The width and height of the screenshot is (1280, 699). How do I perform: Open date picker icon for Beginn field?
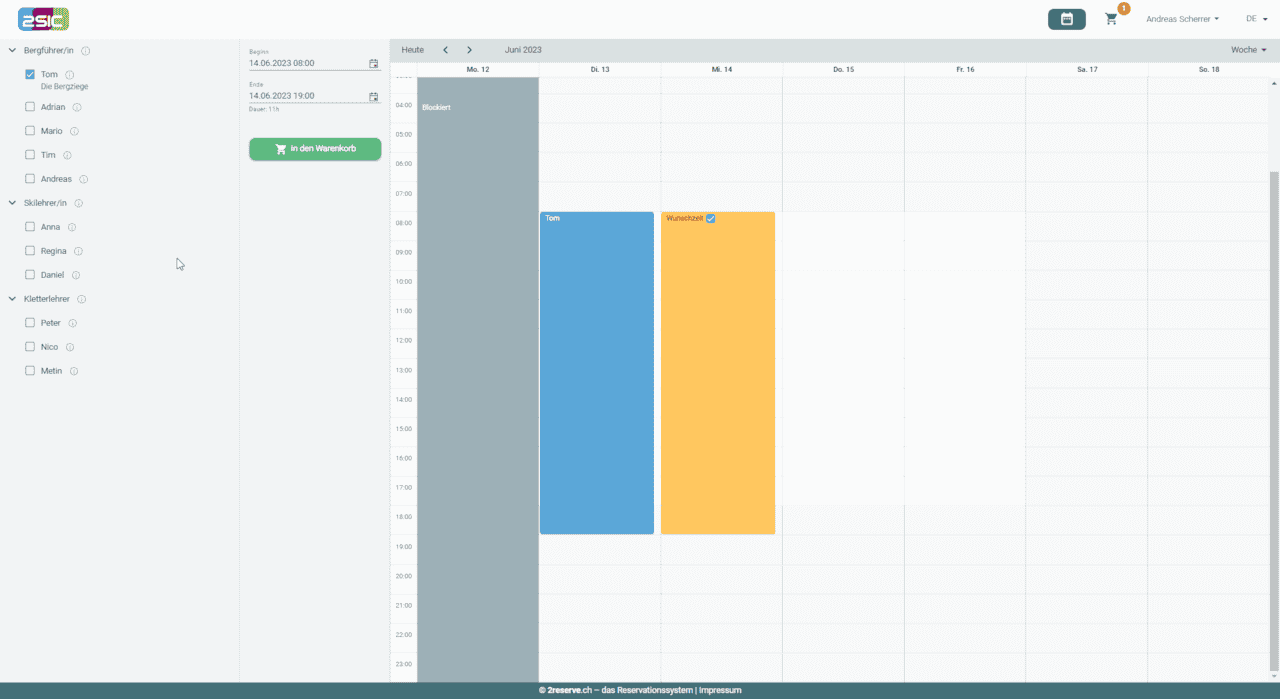click(374, 63)
